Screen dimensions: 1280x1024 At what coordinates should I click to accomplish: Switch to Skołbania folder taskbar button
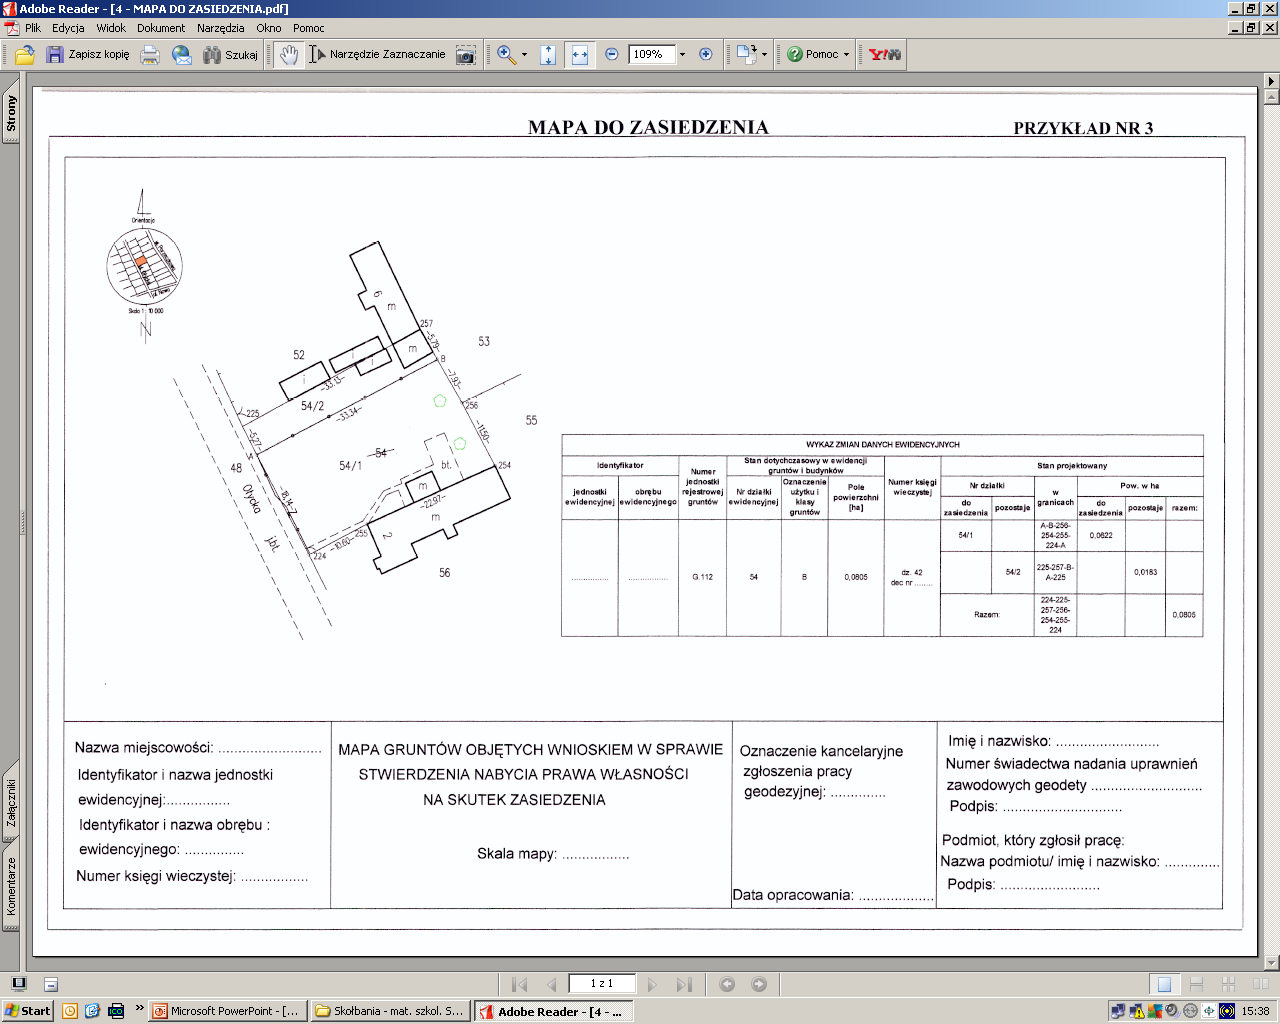[x=390, y=1011]
